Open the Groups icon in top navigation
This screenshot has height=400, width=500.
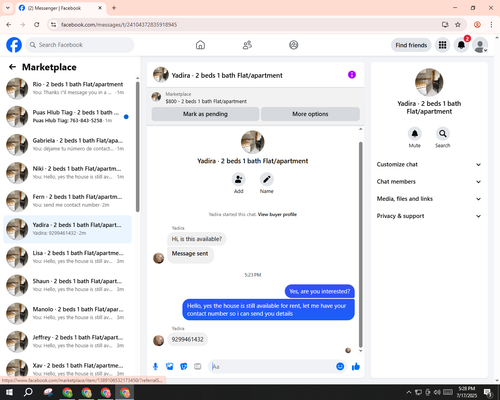(294, 45)
